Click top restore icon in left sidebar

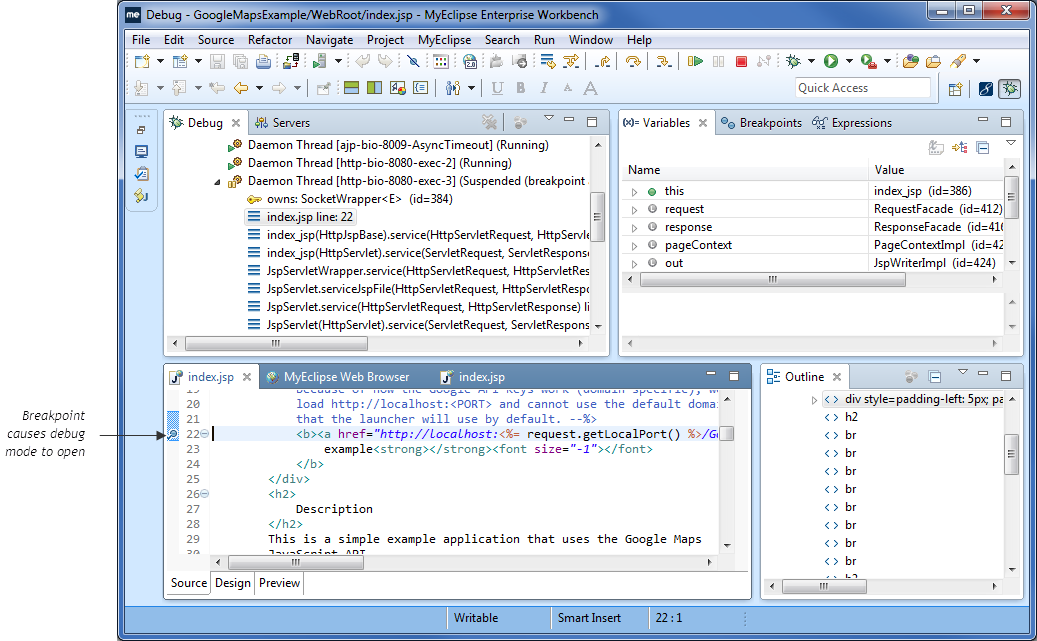coord(141,130)
